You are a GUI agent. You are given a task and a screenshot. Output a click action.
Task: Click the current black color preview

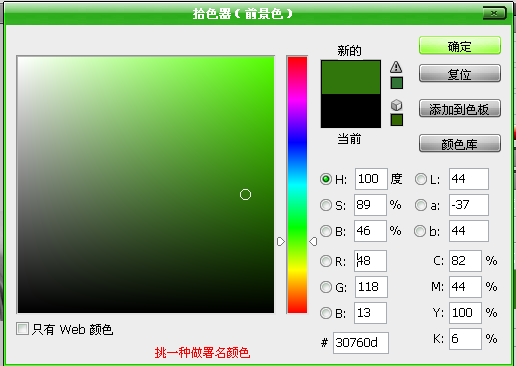pos(351,111)
